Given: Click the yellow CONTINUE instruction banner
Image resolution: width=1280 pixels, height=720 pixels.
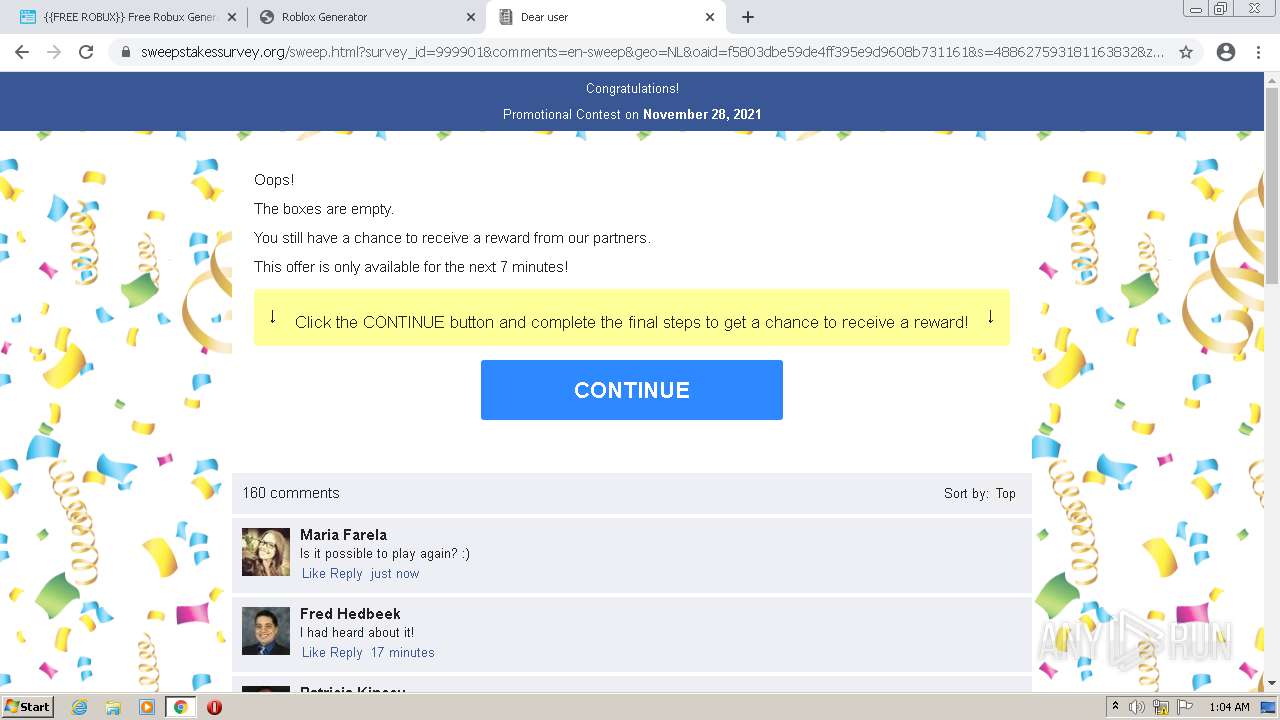Looking at the screenshot, I should [x=632, y=318].
